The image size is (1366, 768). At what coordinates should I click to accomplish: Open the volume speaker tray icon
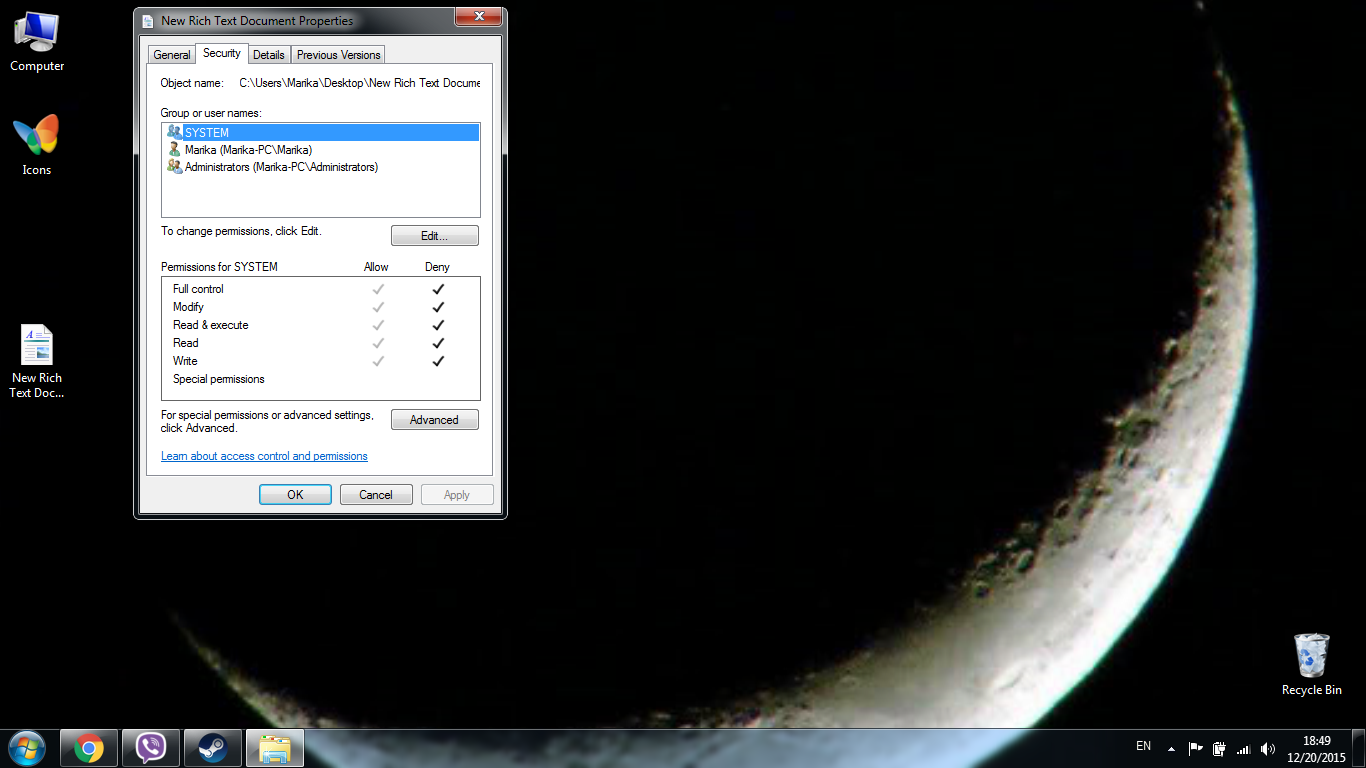pyautogui.click(x=1268, y=748)
